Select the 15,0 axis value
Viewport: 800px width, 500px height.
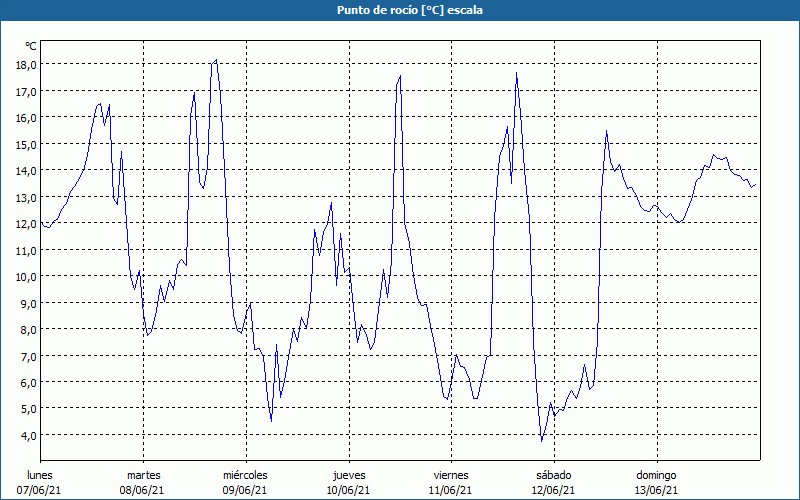pyautogui.click(x=27, y=144)
